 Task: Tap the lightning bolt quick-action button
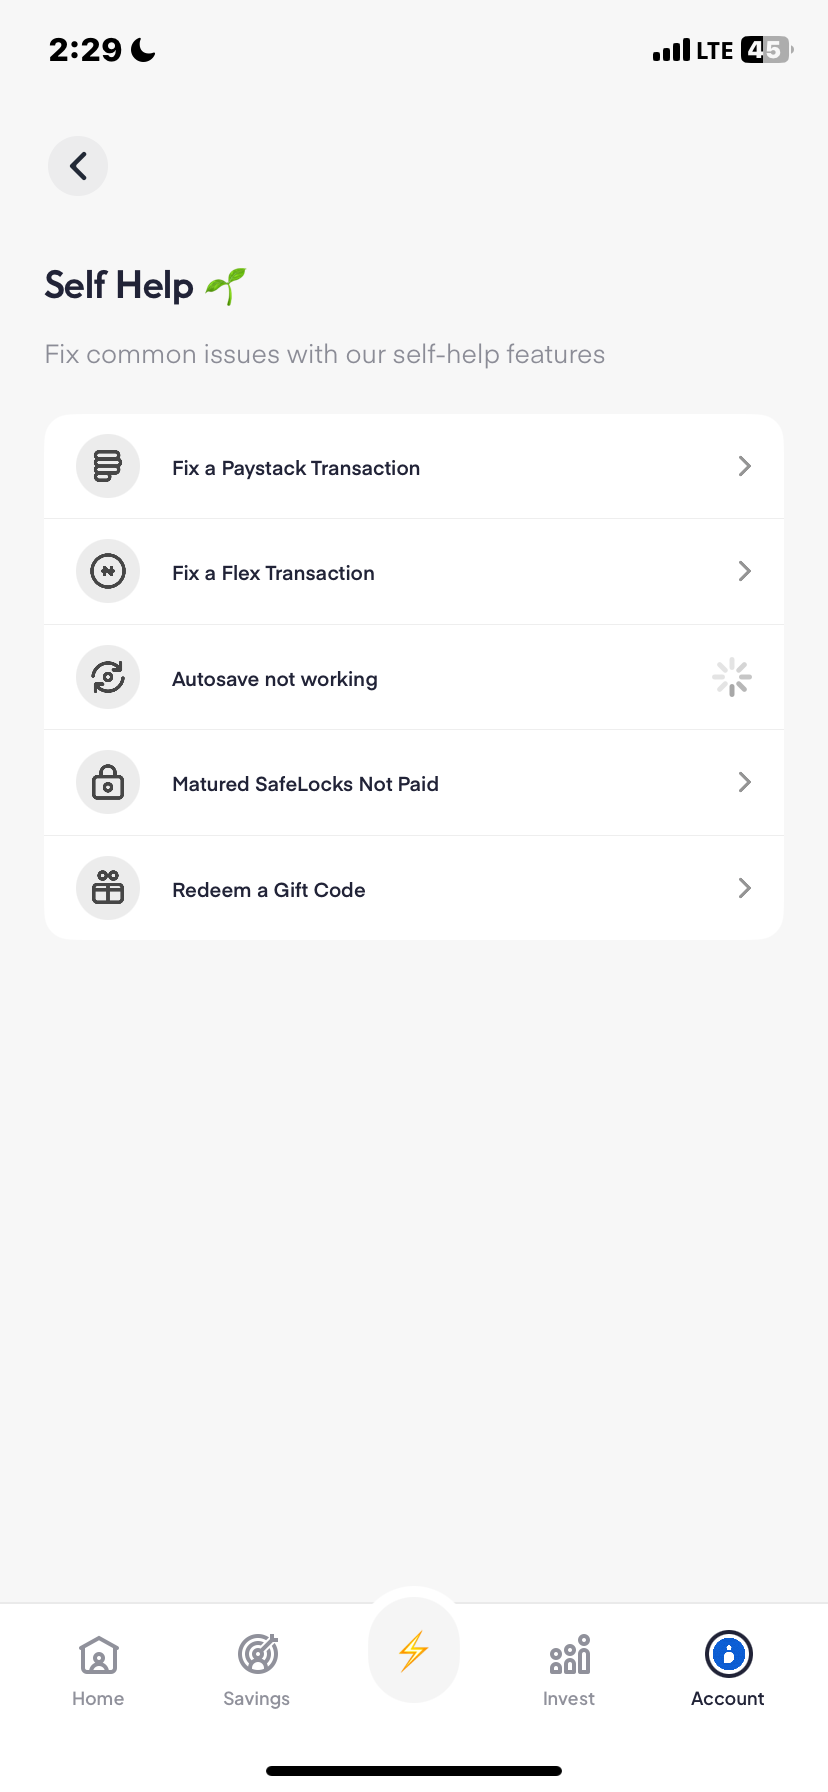[x=414, y=1651]
